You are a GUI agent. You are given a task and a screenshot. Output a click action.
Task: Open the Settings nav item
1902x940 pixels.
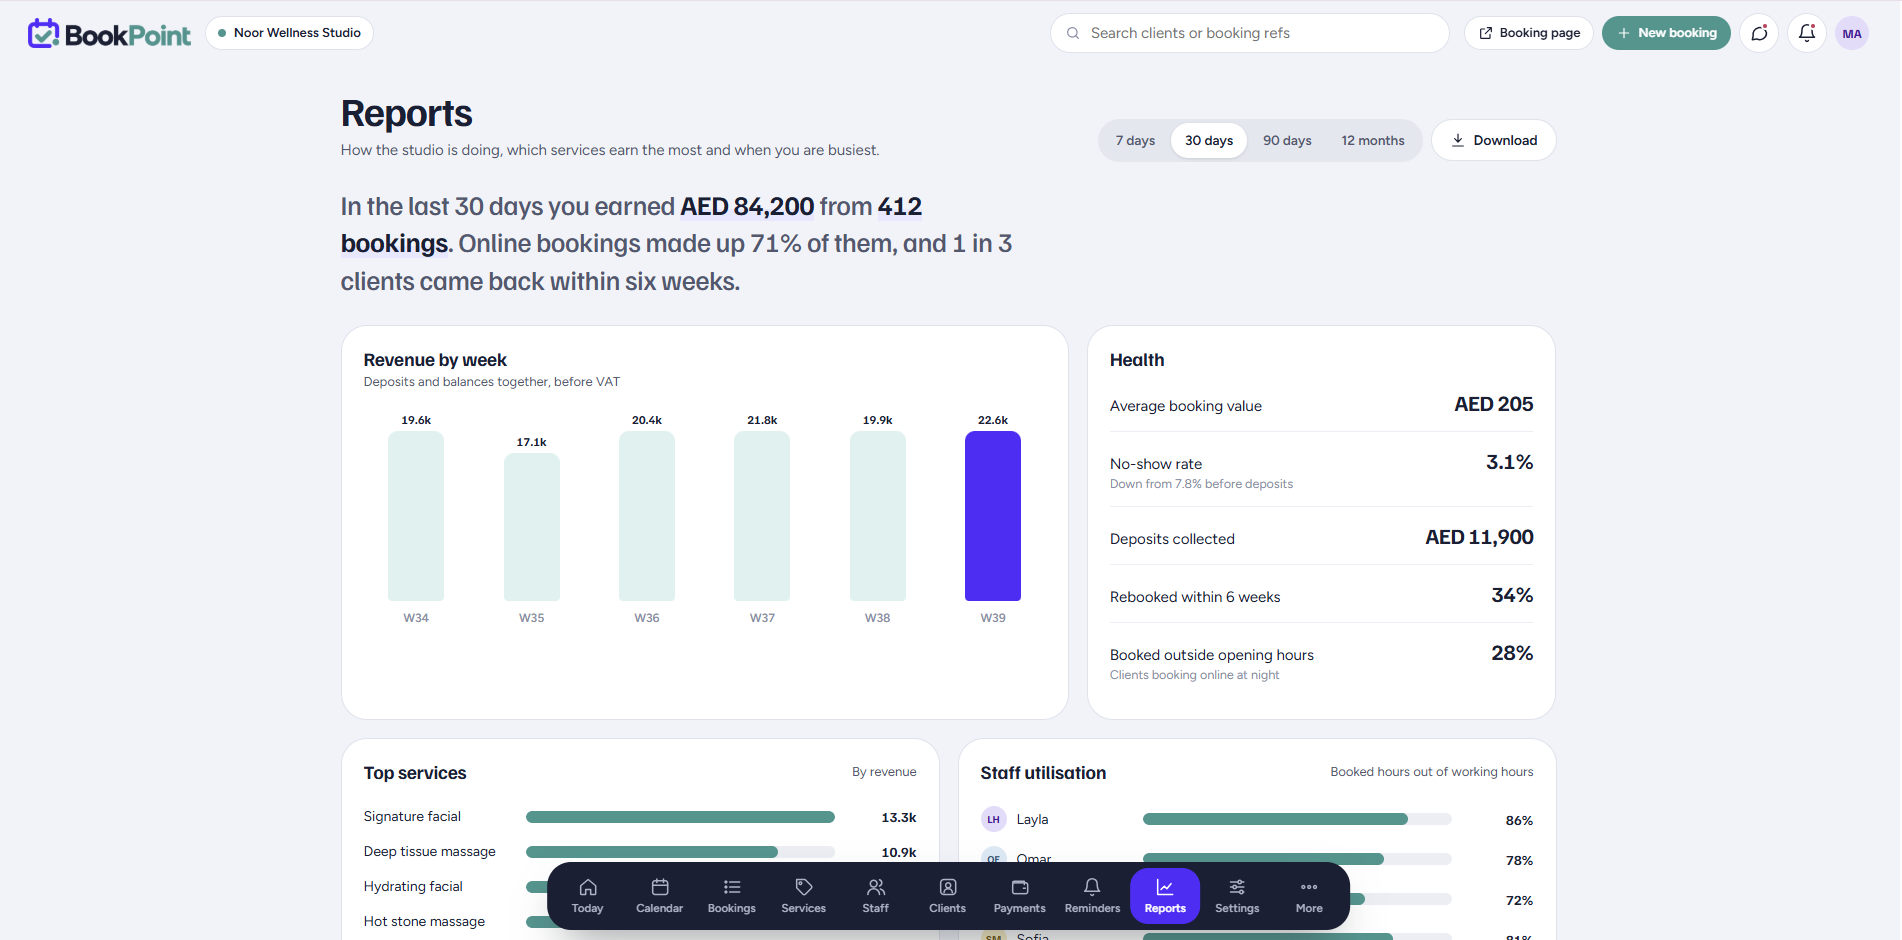[x=1237, y=896]
